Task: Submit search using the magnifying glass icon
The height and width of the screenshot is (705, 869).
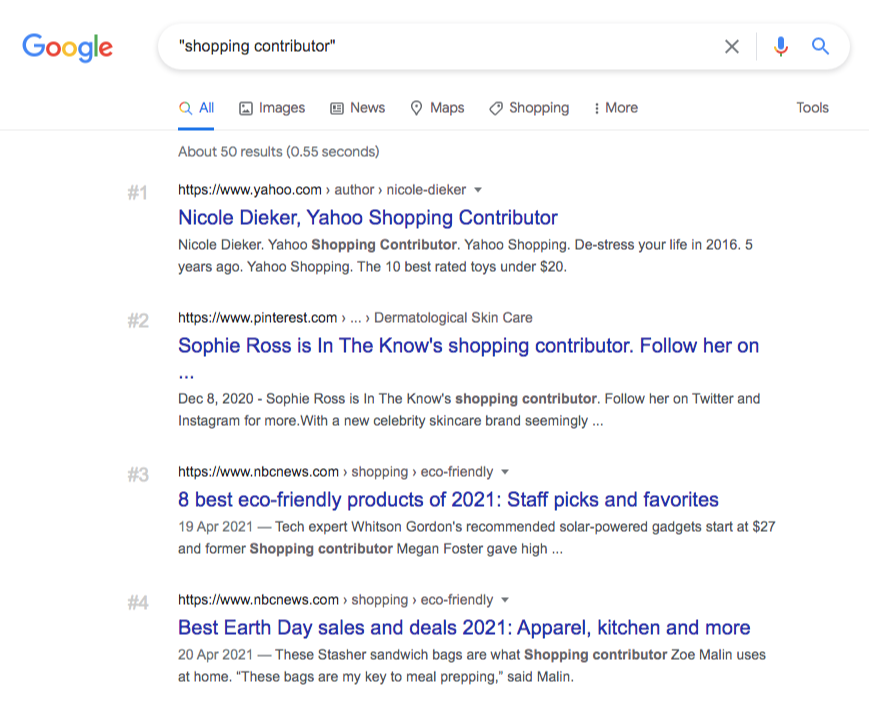Action: [820, 47]
